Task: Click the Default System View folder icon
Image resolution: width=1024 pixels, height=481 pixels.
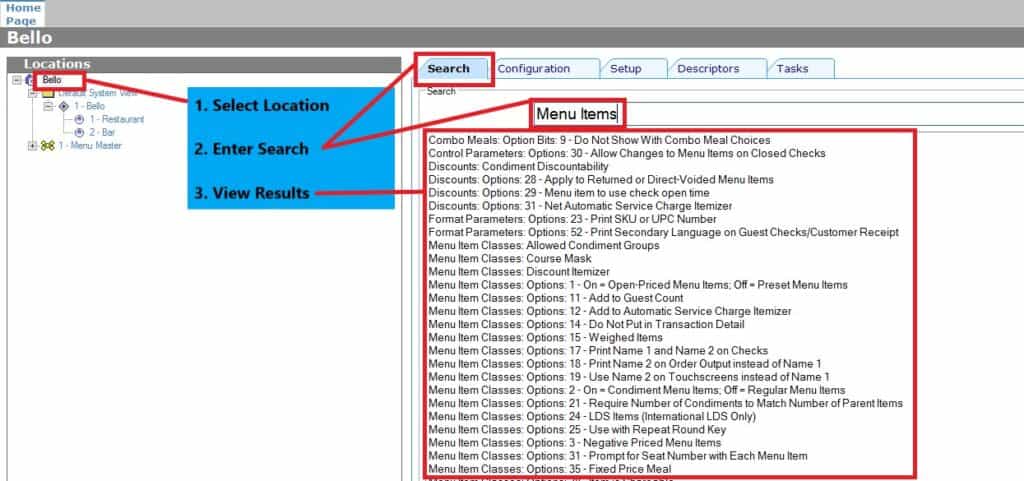Action: point(48,93)
